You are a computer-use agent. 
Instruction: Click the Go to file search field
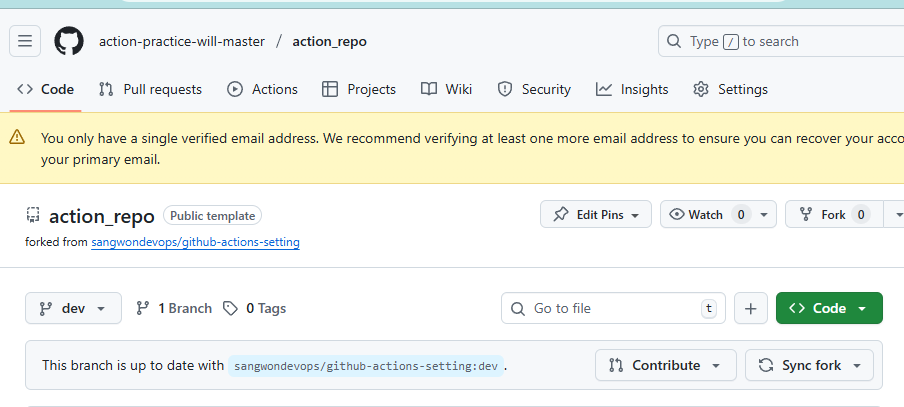coord(612,308)
